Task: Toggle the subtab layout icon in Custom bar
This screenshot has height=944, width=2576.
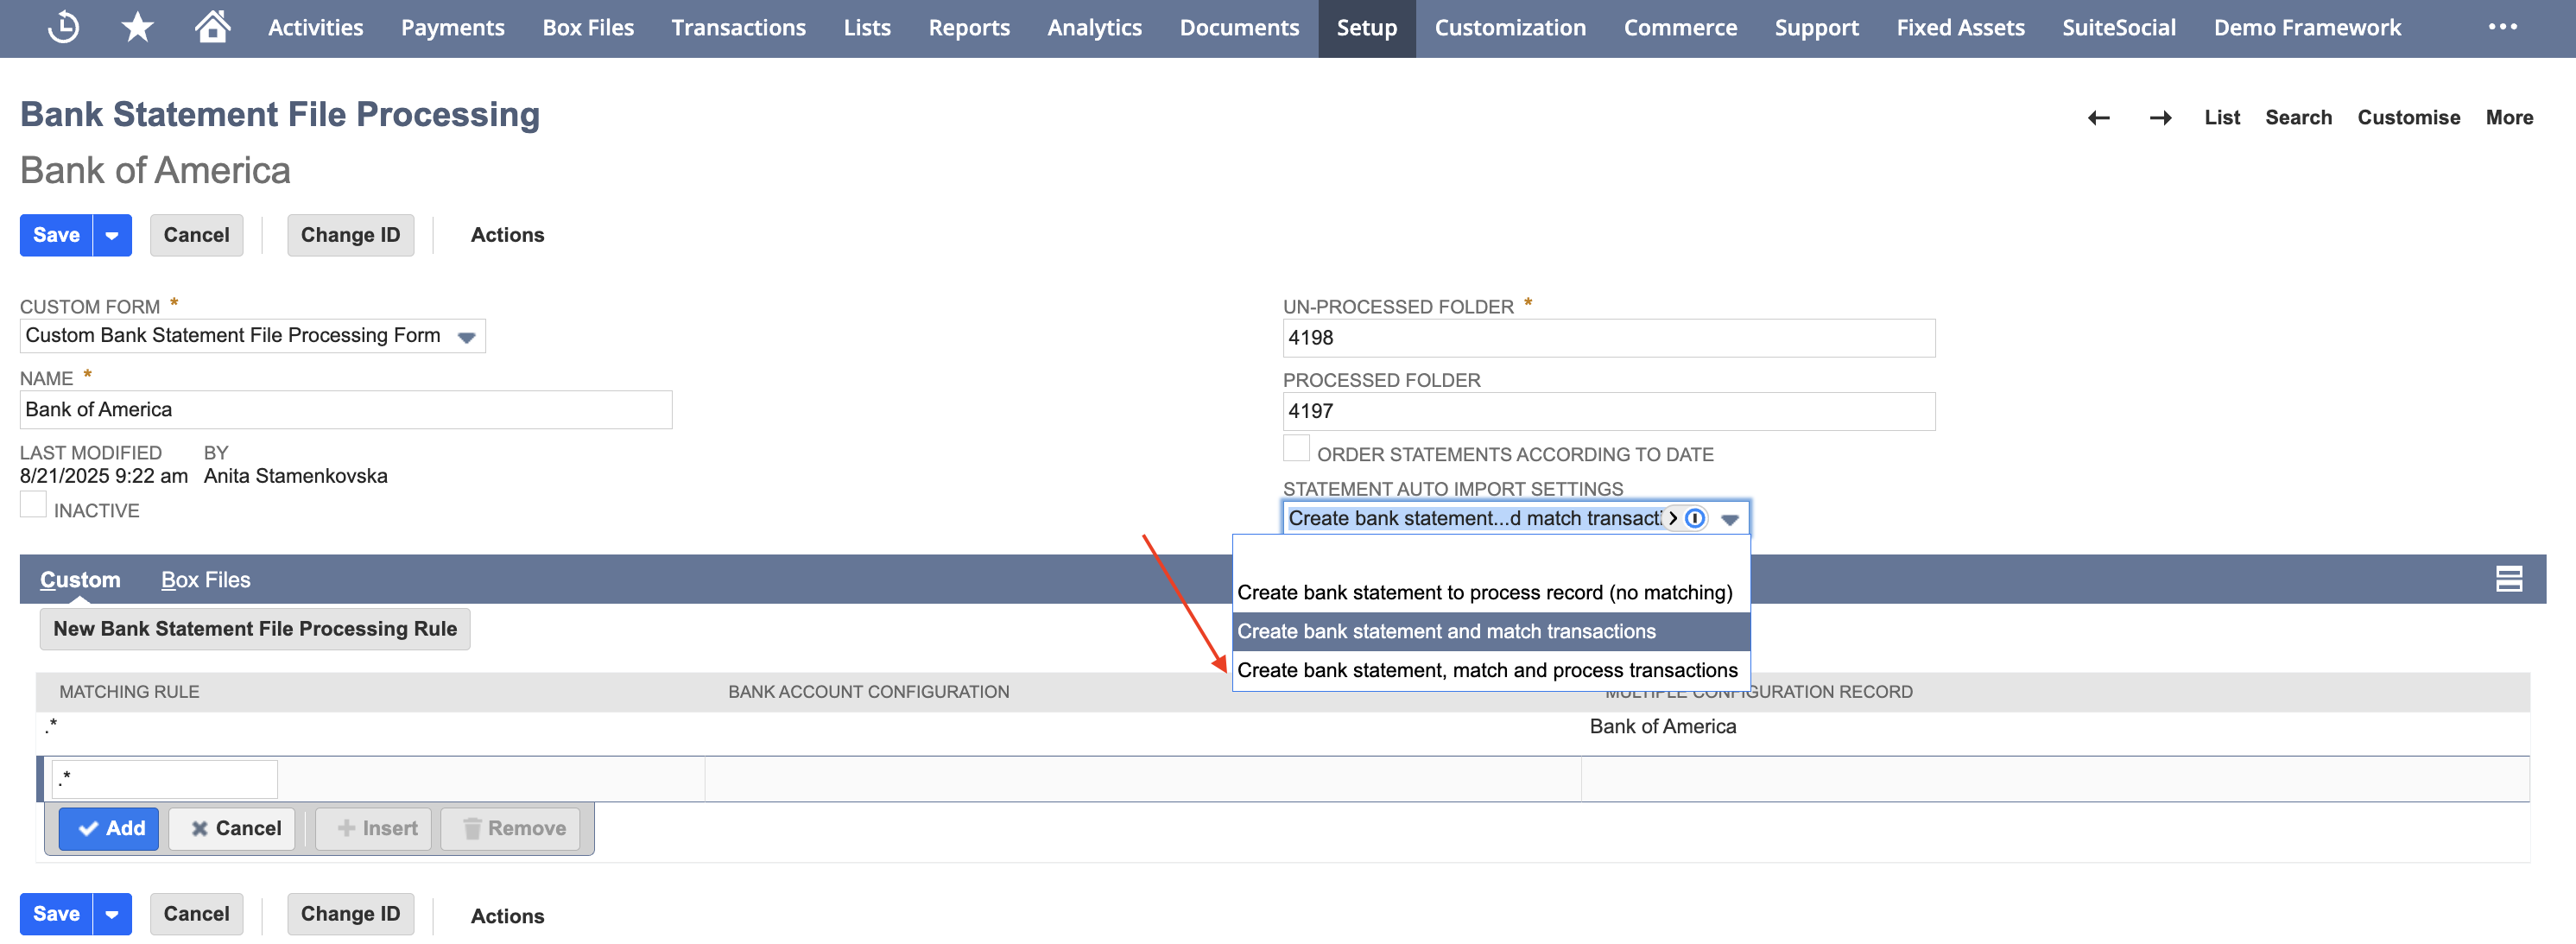Action: click(x=2508, y=579)
